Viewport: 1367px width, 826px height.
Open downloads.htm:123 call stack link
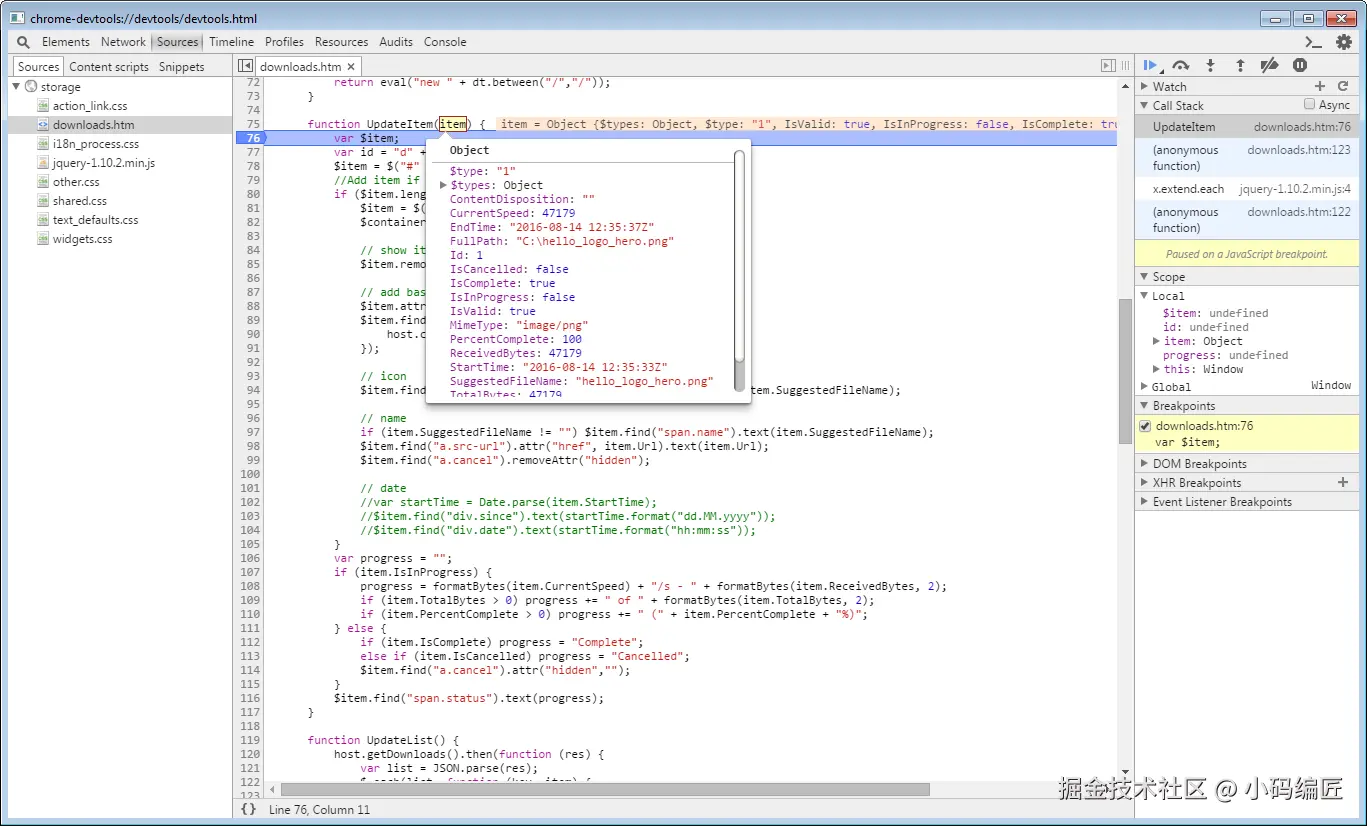tap(1299, 150)
